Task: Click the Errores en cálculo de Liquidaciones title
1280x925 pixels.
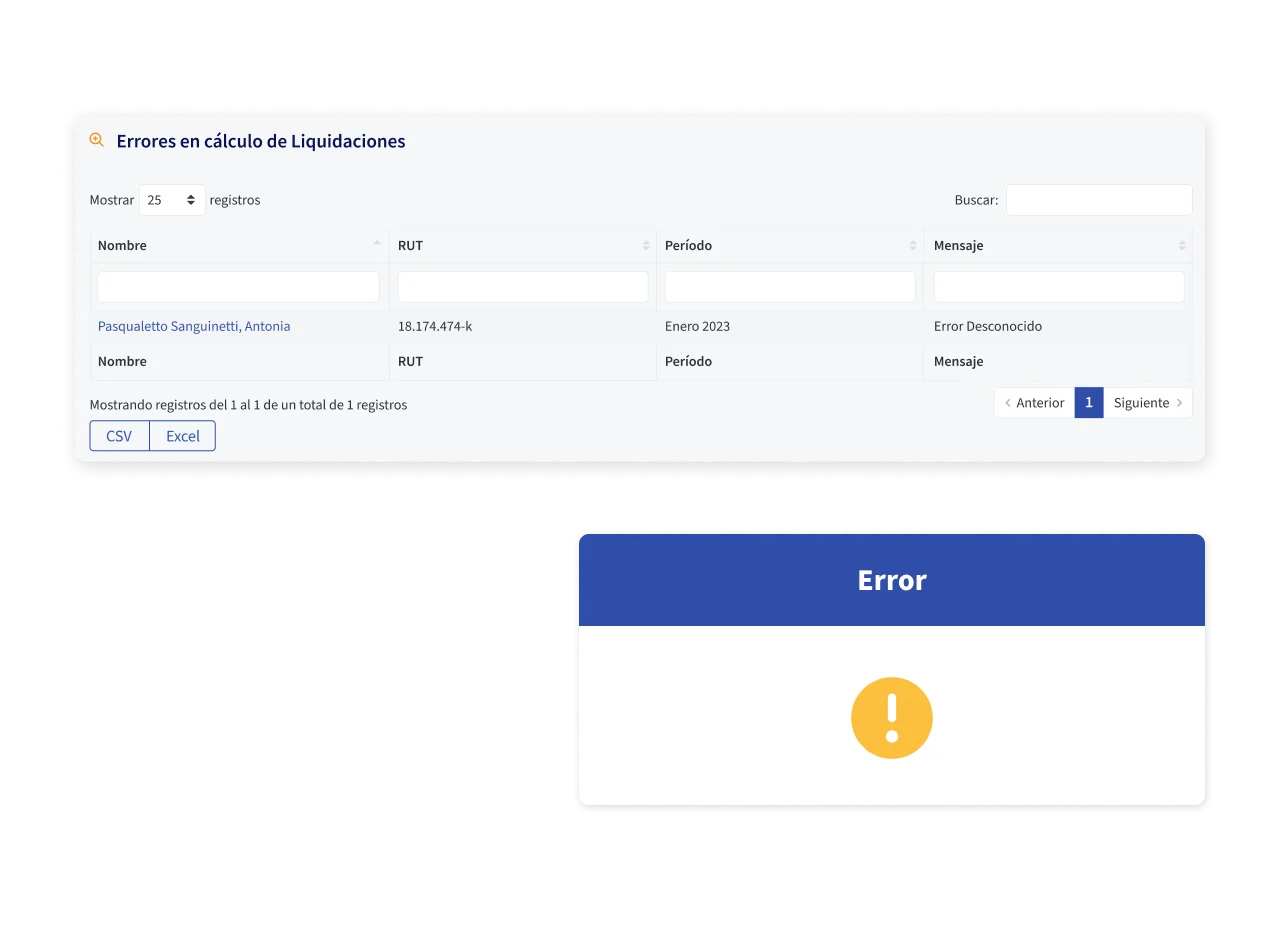Action: [x=261, y=141]
